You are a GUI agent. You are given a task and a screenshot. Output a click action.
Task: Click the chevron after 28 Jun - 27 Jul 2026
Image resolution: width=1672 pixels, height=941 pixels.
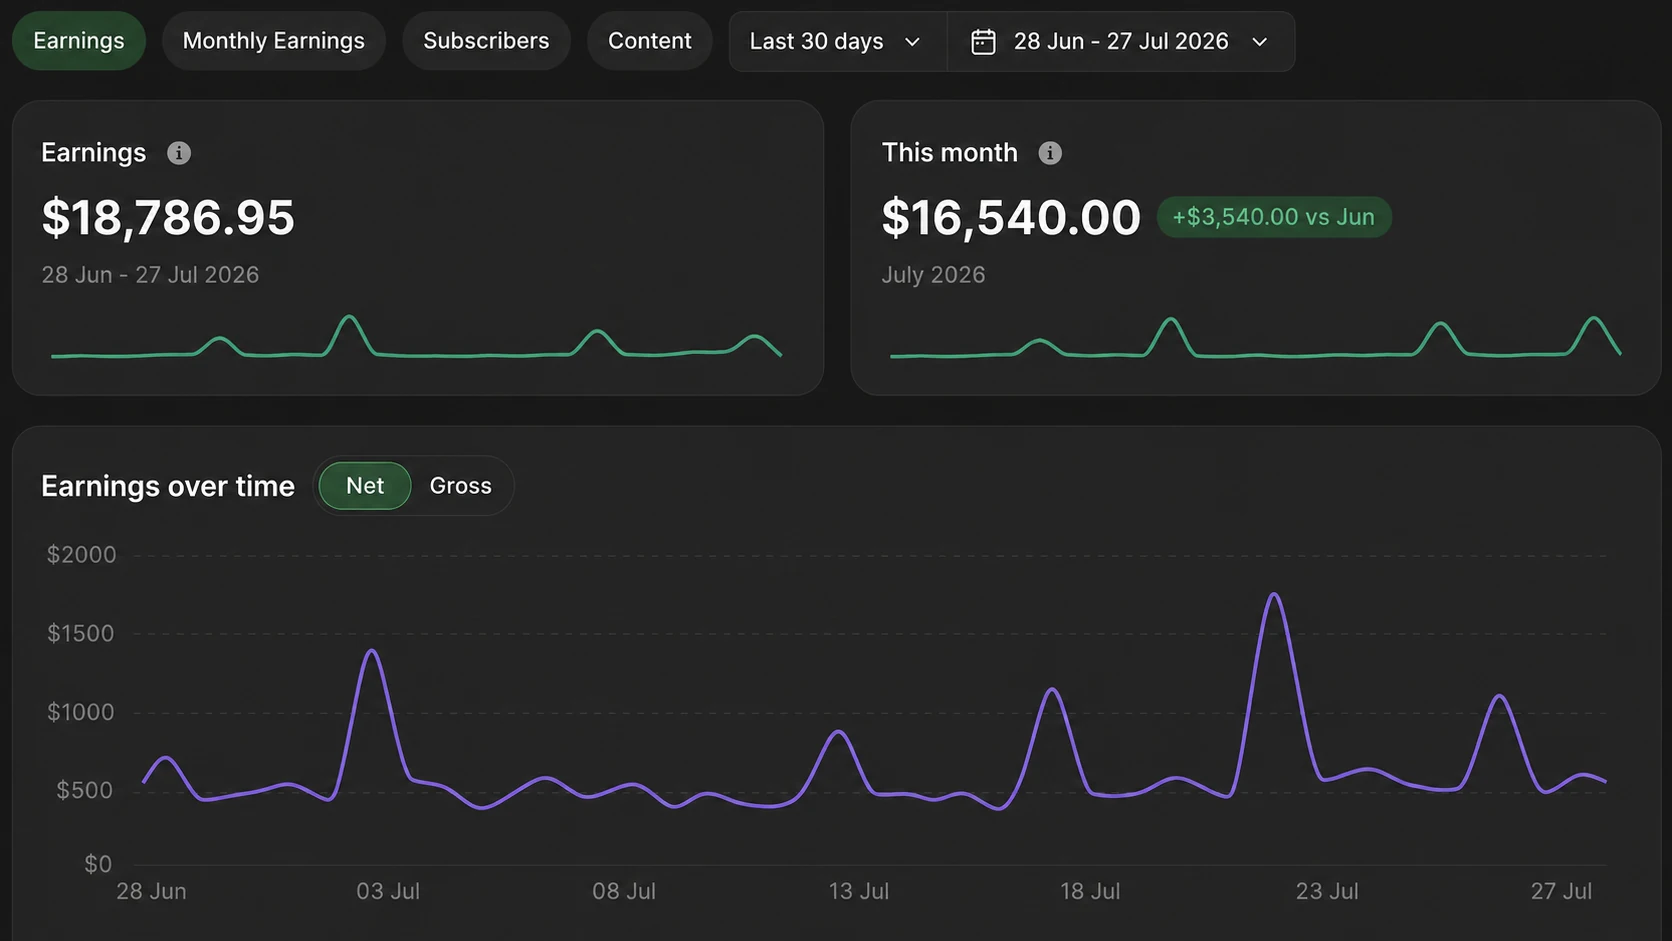1260,42
